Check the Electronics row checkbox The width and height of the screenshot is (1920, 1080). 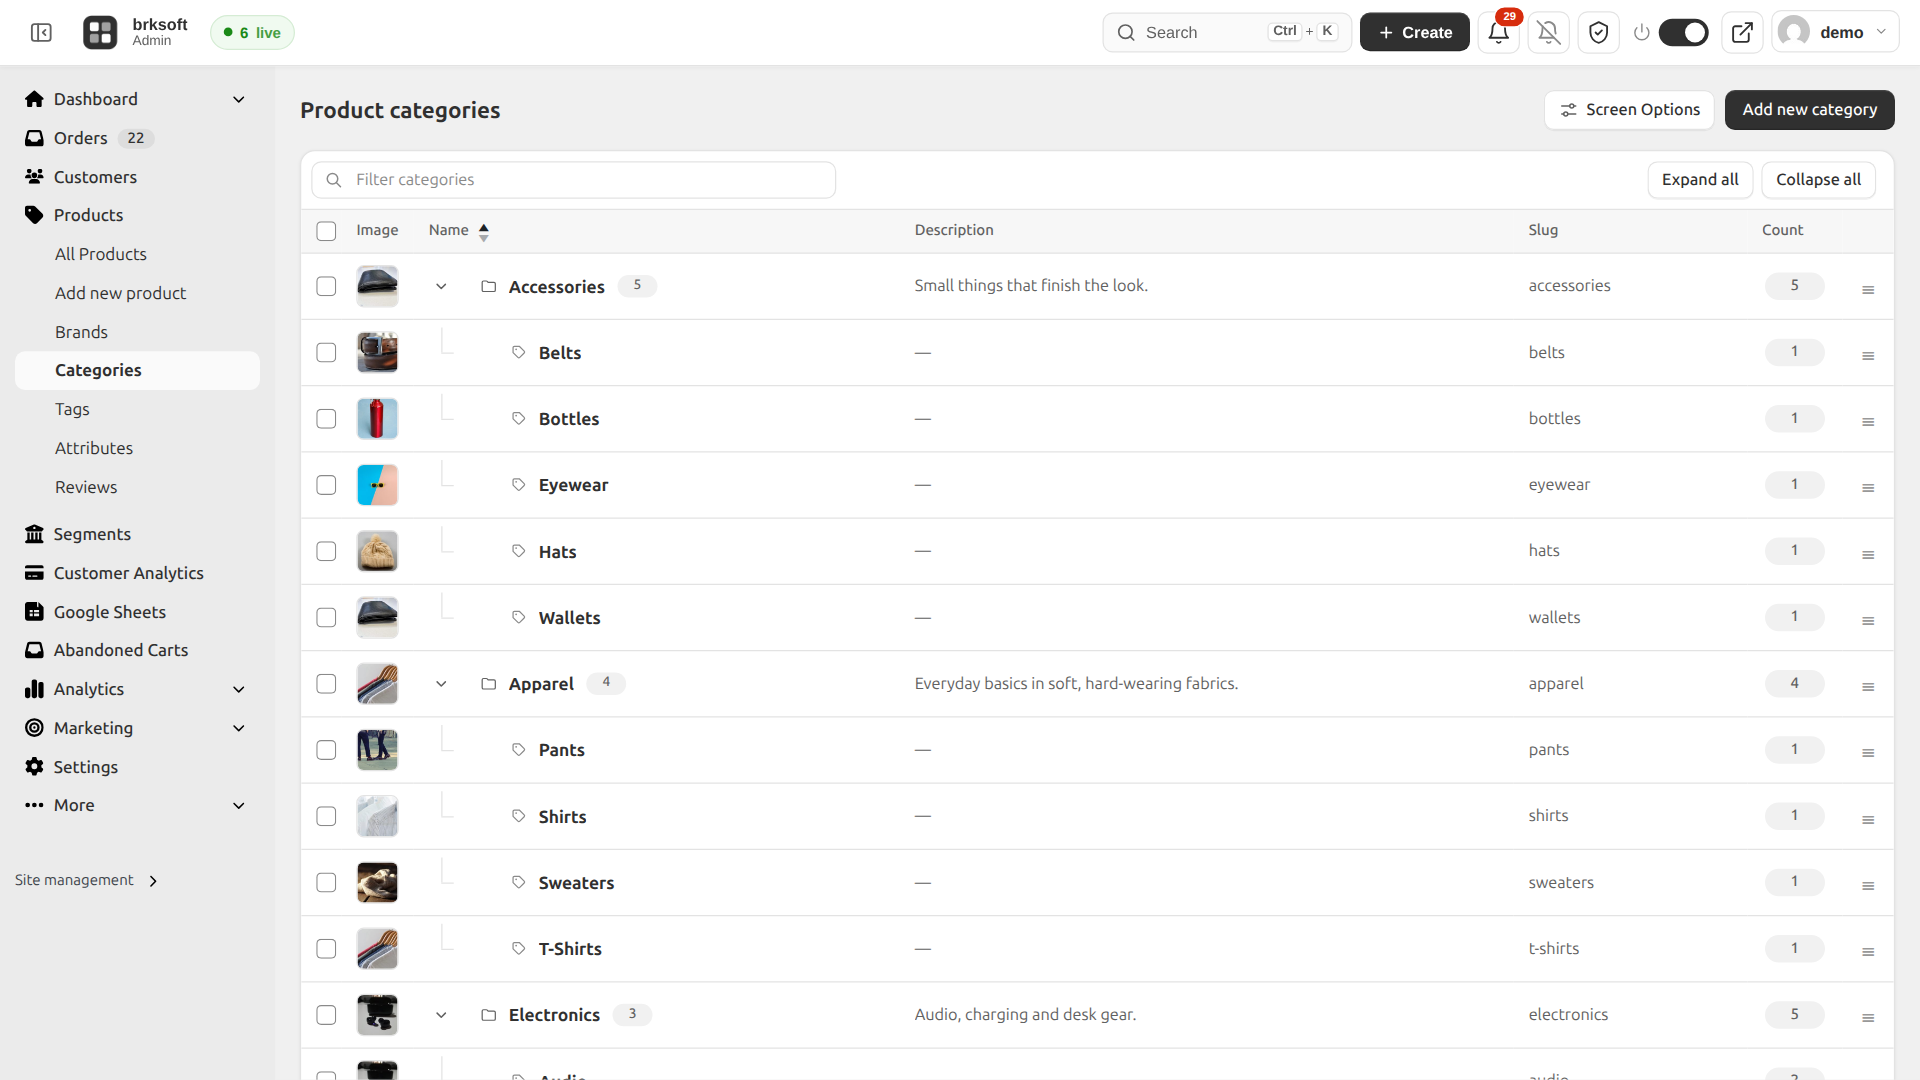pos(326,1014)
